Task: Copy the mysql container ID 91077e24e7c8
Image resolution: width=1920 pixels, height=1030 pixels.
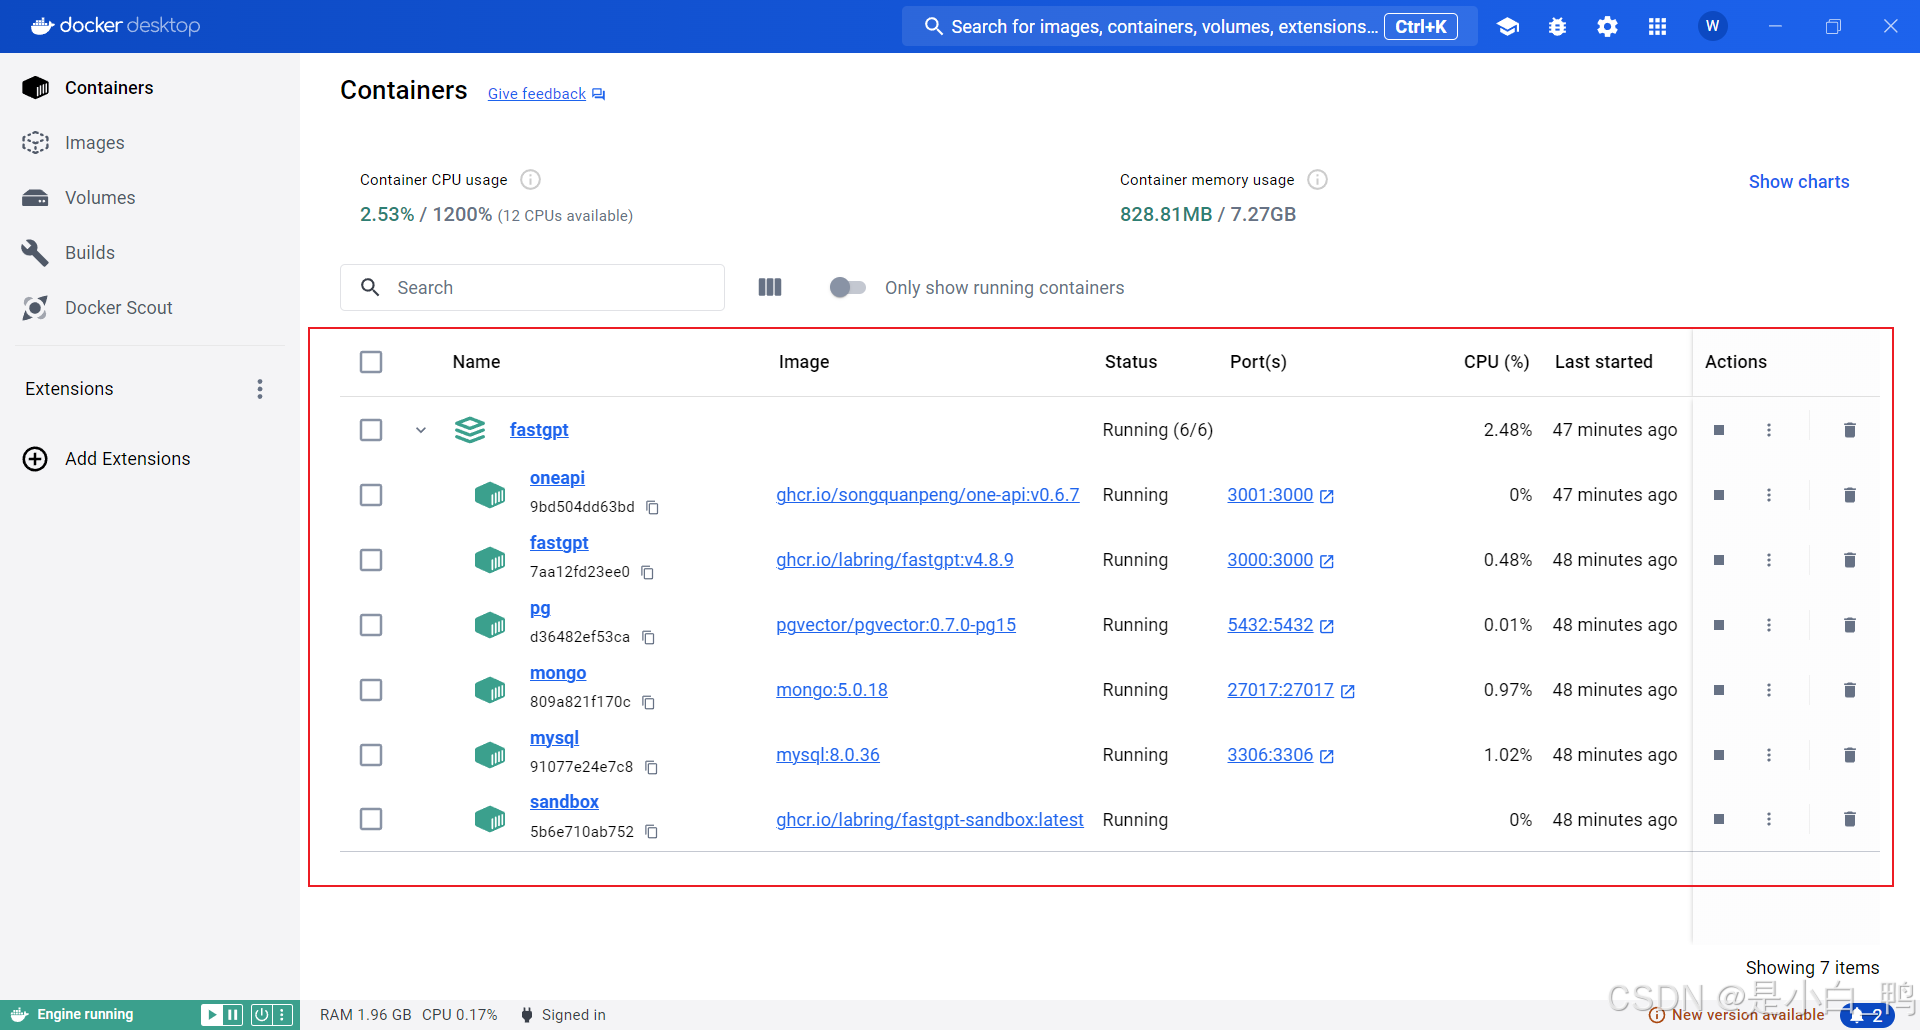Action: pos(651,768)
